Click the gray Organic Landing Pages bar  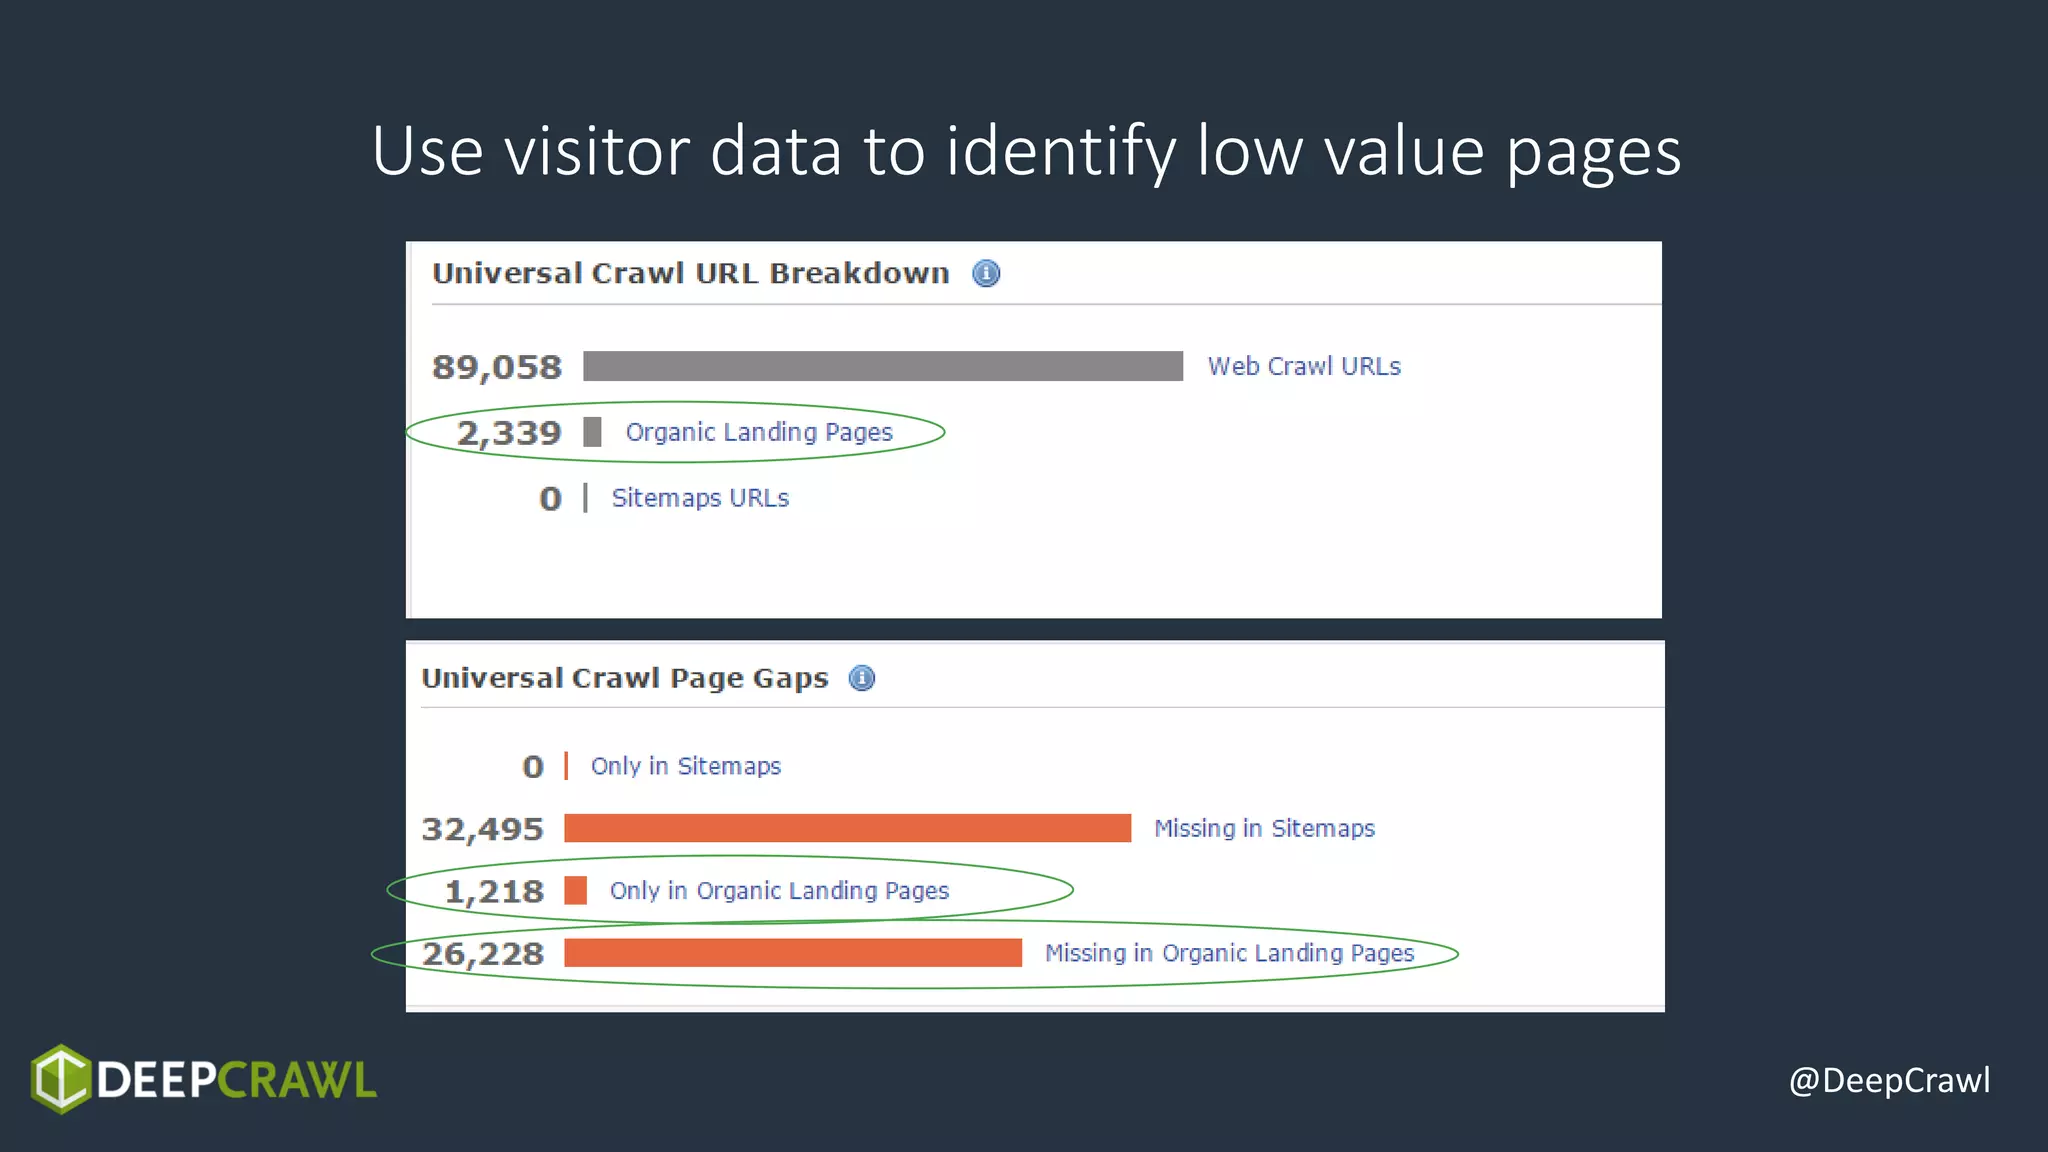tap(592, 432)
